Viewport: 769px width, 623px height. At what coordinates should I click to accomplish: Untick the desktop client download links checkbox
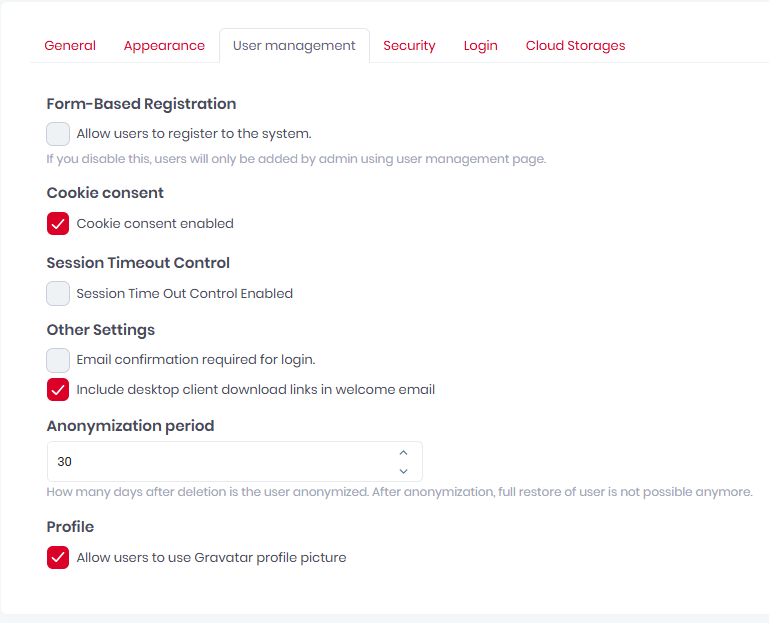coord(58,390)
